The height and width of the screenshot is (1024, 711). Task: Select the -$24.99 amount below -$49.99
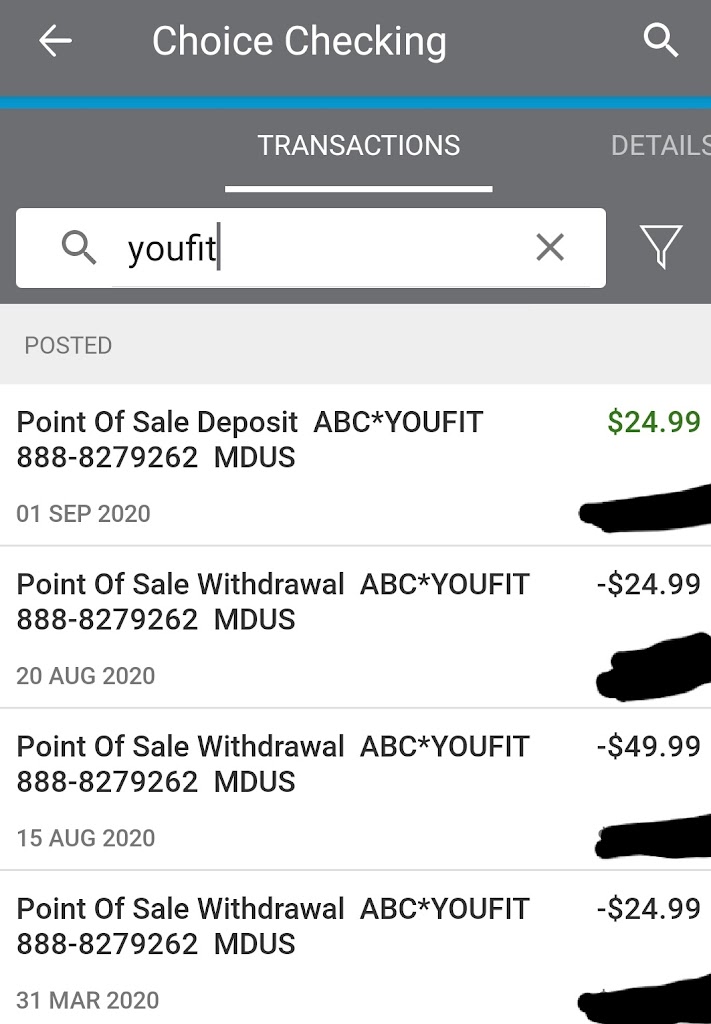pyautogui.click(x=648, y=909)
